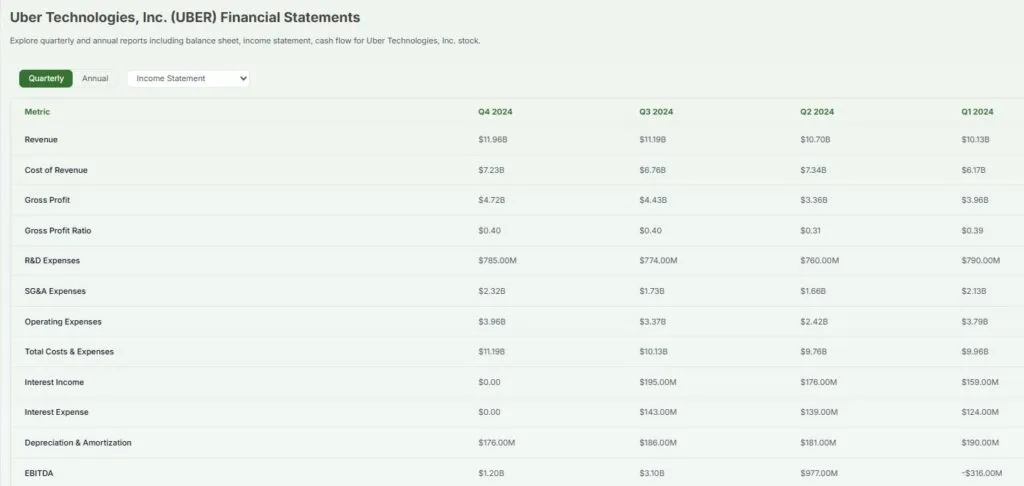Open the Income Statement dropdown

point(188,78)
